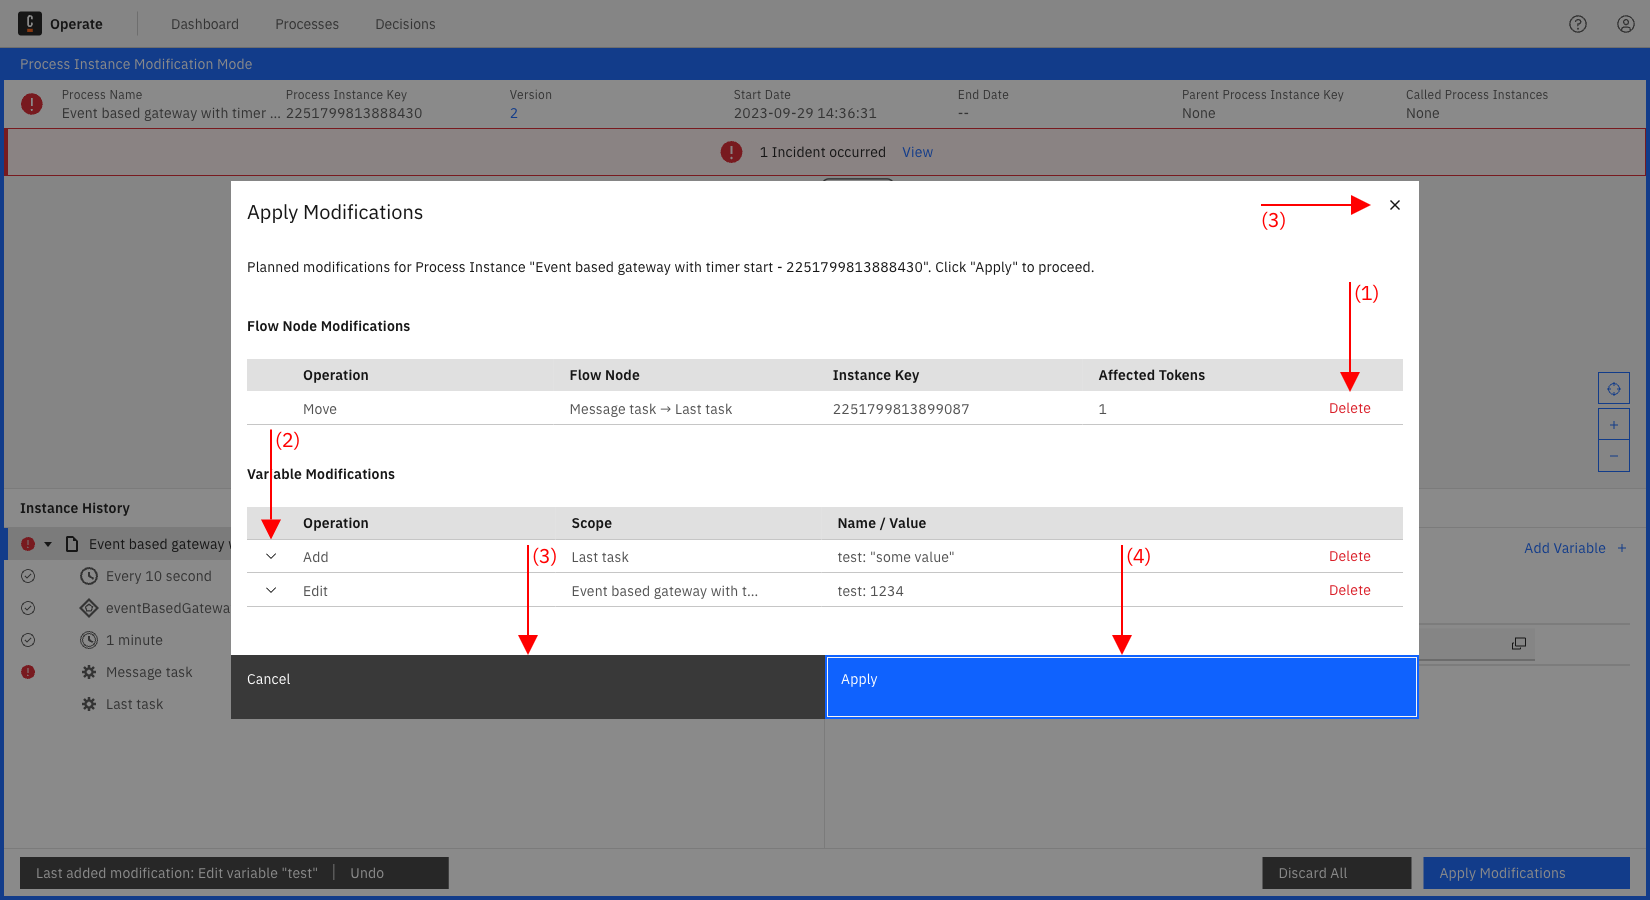Click the diagram reset view icon
Viewport: 1650px width, 900px height.
pyautogui.click(x=1614, y=388)
